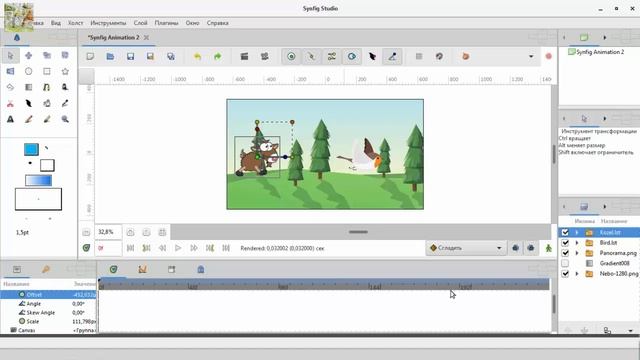Toggle position handles display (green circle)
The height and width of the screenshot is (360, 640).
pyautogui.click(x=291, y=56)
